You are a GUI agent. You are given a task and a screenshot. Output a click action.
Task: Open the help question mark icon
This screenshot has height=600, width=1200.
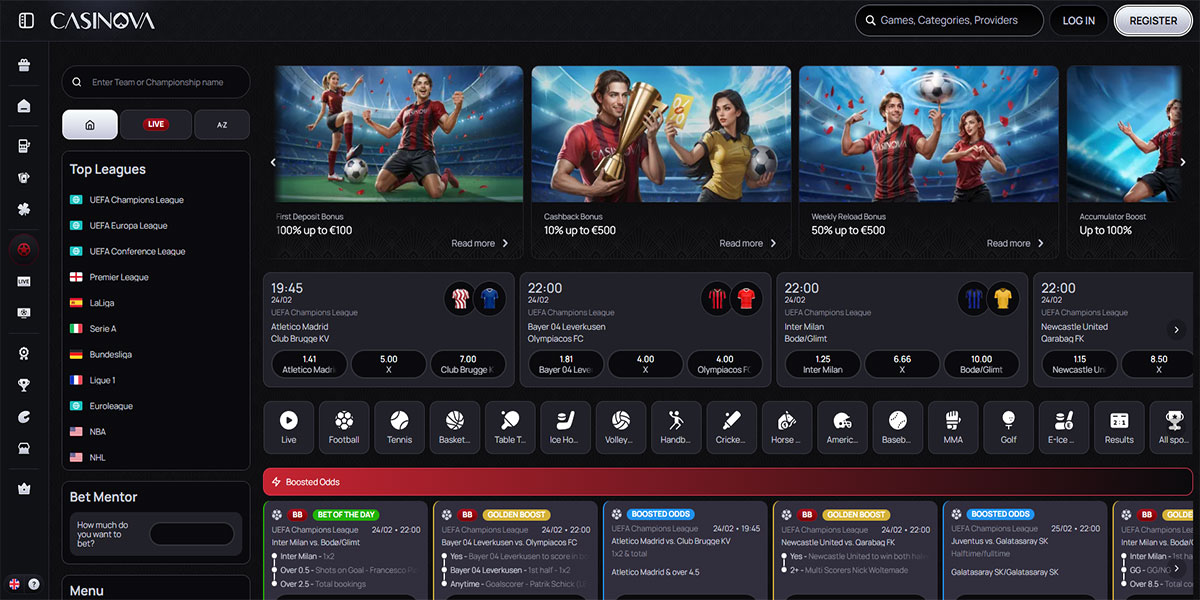click(x=34, y=584)
